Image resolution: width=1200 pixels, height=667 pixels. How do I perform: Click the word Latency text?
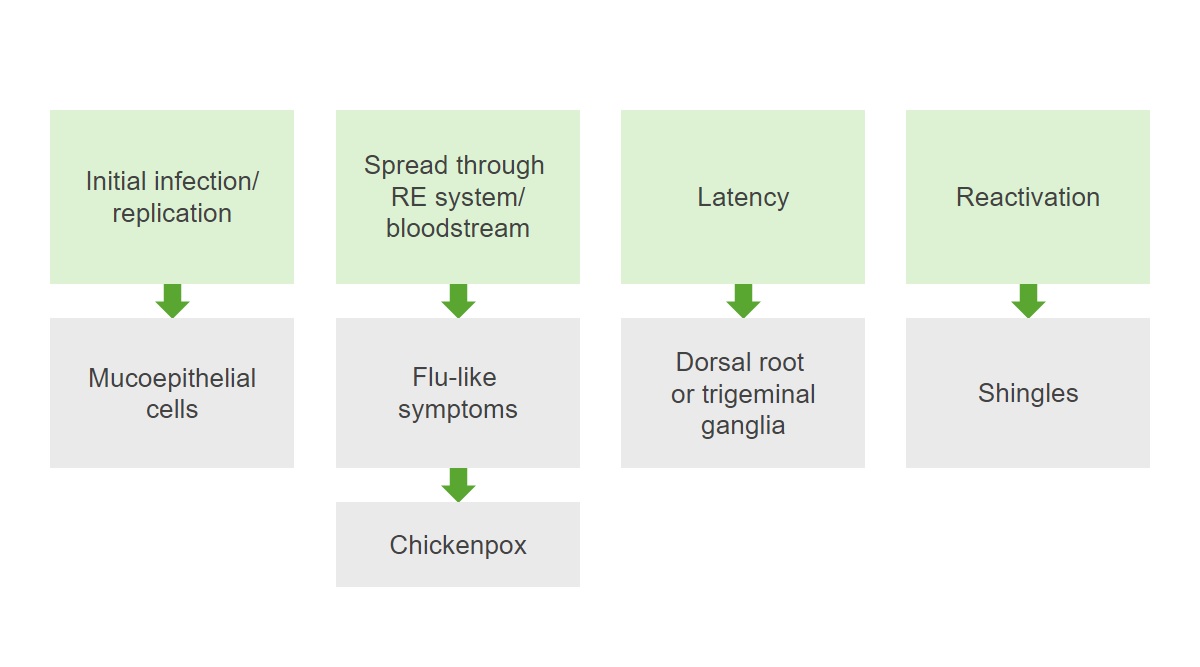[743, 198]
